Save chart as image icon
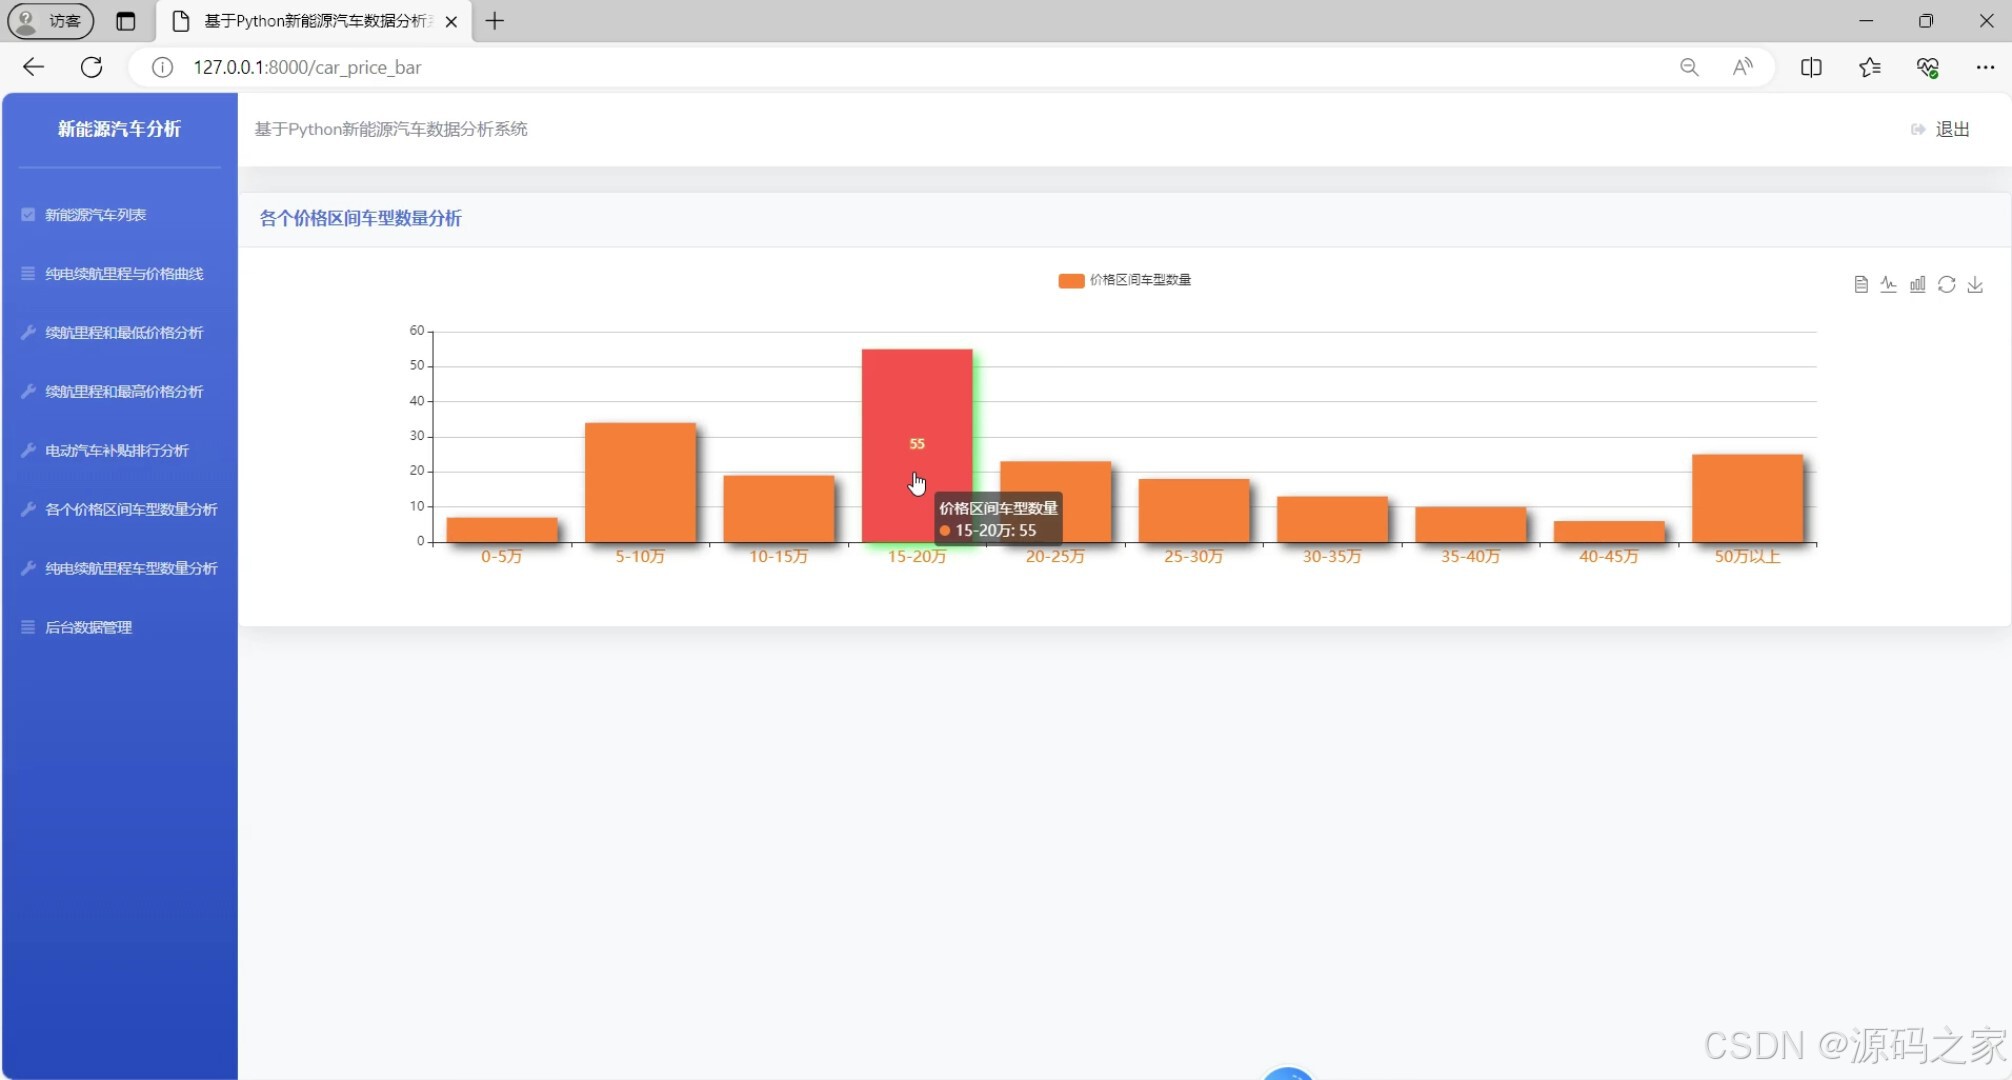The width and height of the screenshot is (2012, 1080). click(x=1975, y=285)
